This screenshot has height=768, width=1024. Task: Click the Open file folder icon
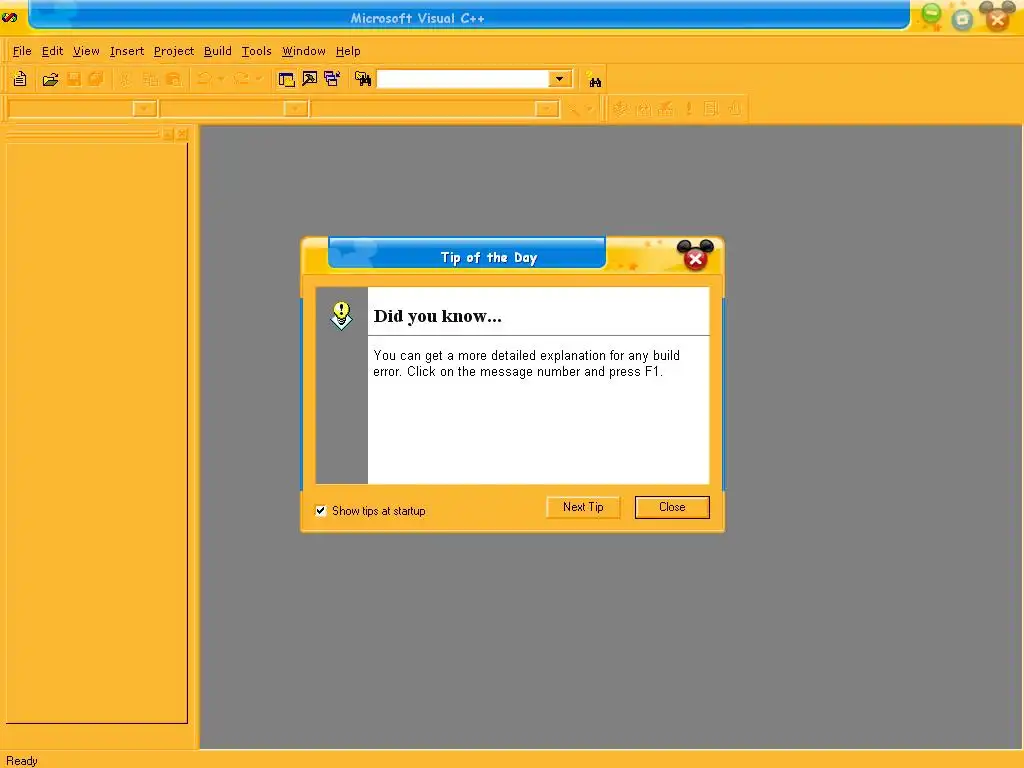(50, 80)
